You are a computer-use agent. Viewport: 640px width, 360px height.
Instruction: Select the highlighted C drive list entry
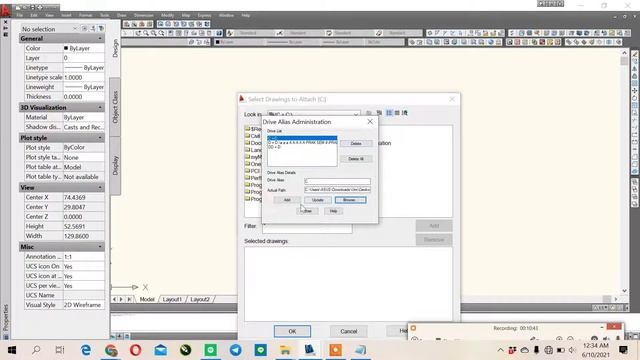point(302,138)
